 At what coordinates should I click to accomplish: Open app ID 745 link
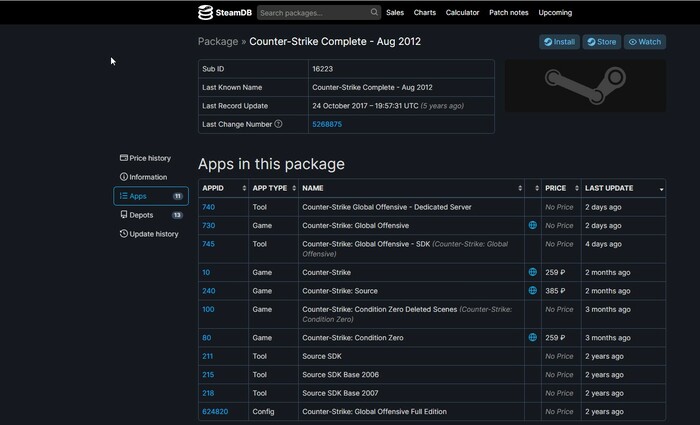pos(208,244)
